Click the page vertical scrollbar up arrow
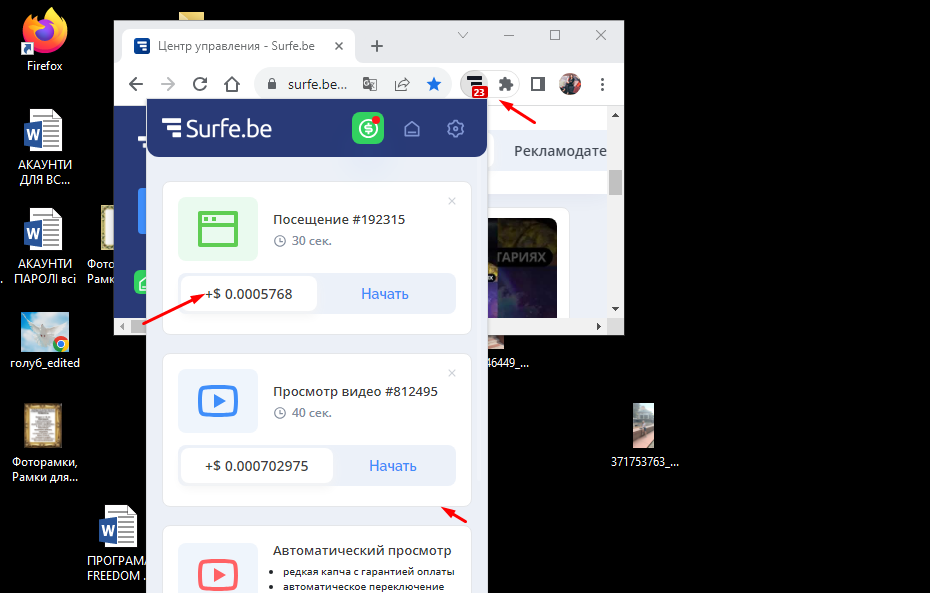Image resolution: width=930 pixels, height=593 pixels. (x=615, y=115)
